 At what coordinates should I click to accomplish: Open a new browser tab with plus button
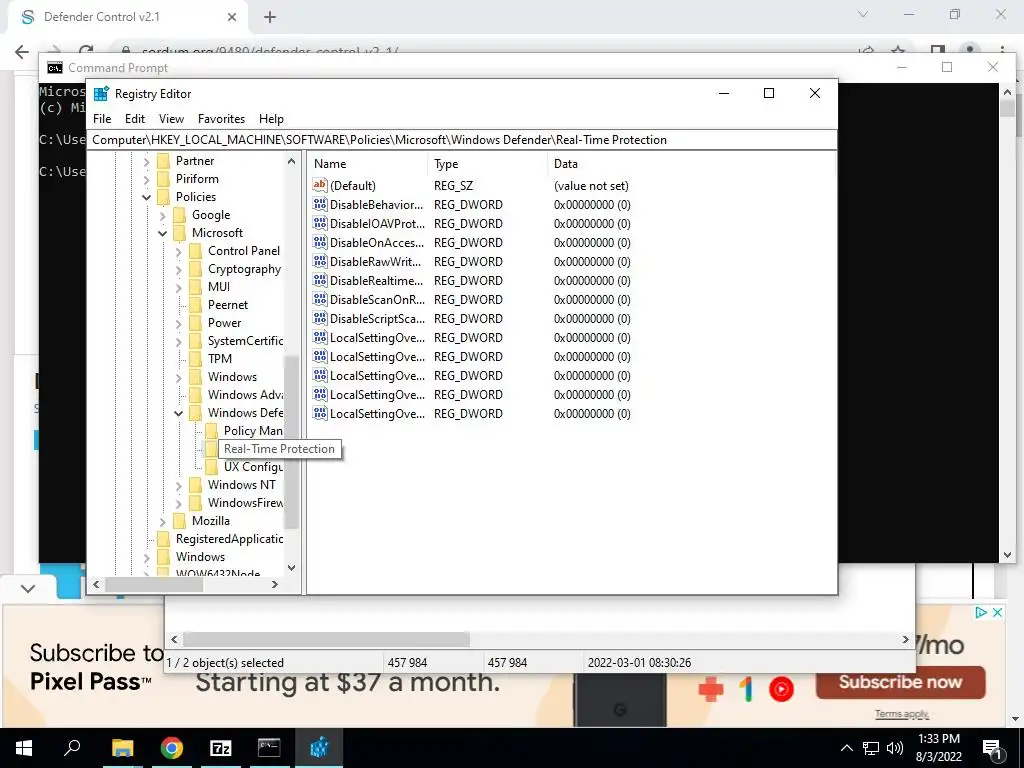click(270, 18)
